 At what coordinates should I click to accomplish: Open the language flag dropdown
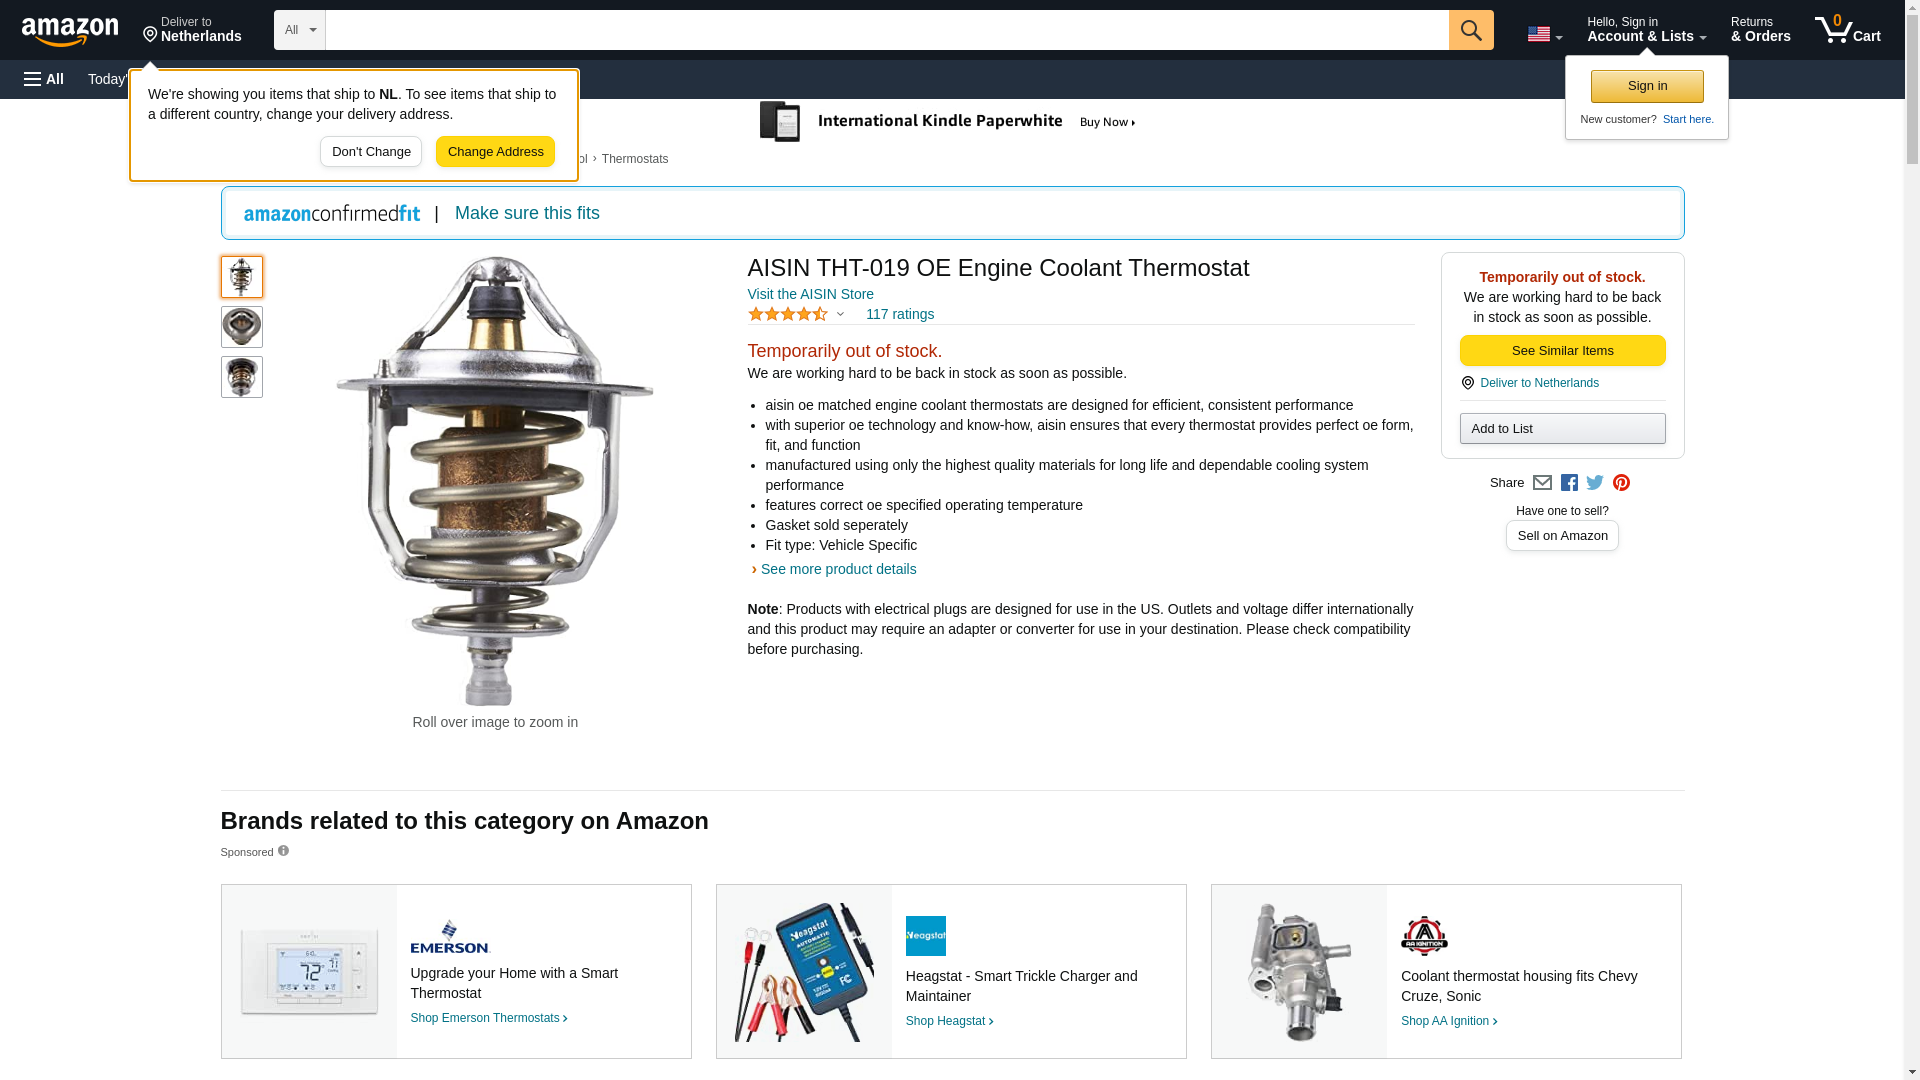[x=1545, y=34]
